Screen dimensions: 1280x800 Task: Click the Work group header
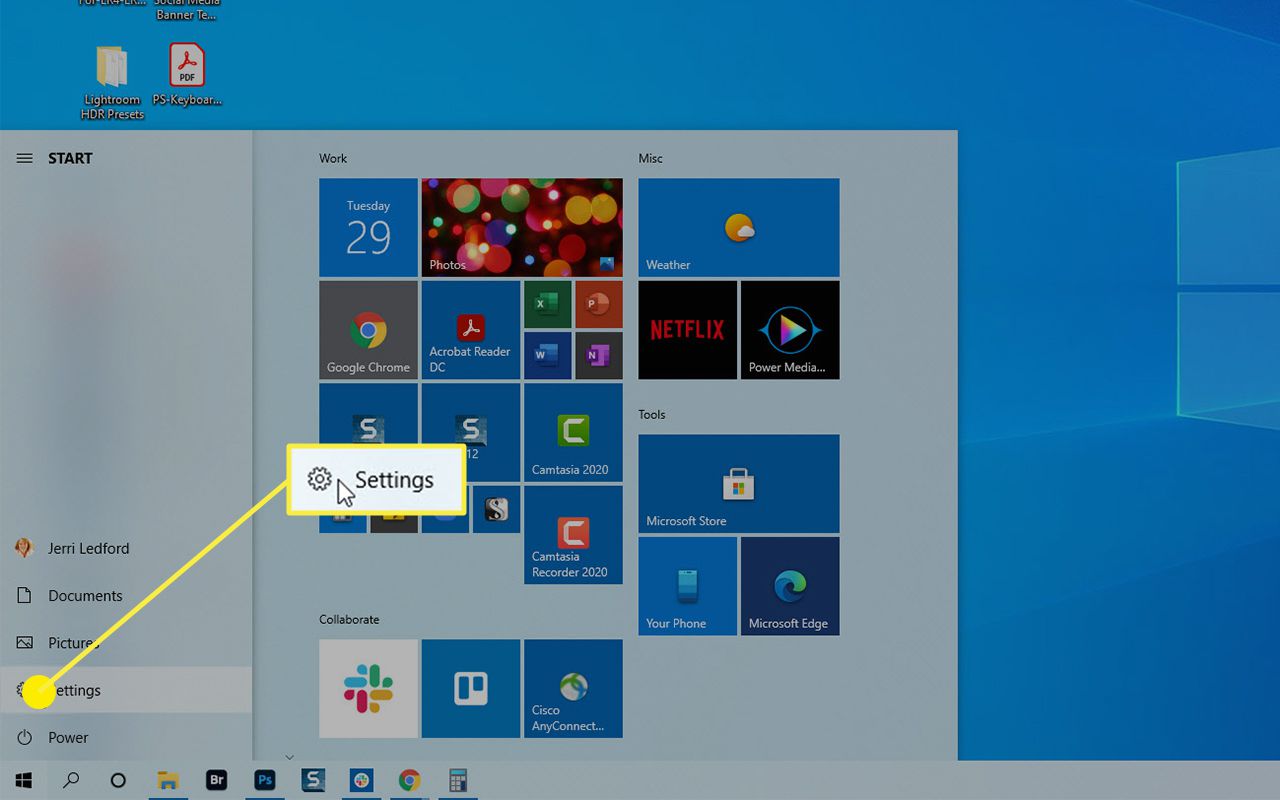point(333,158)
